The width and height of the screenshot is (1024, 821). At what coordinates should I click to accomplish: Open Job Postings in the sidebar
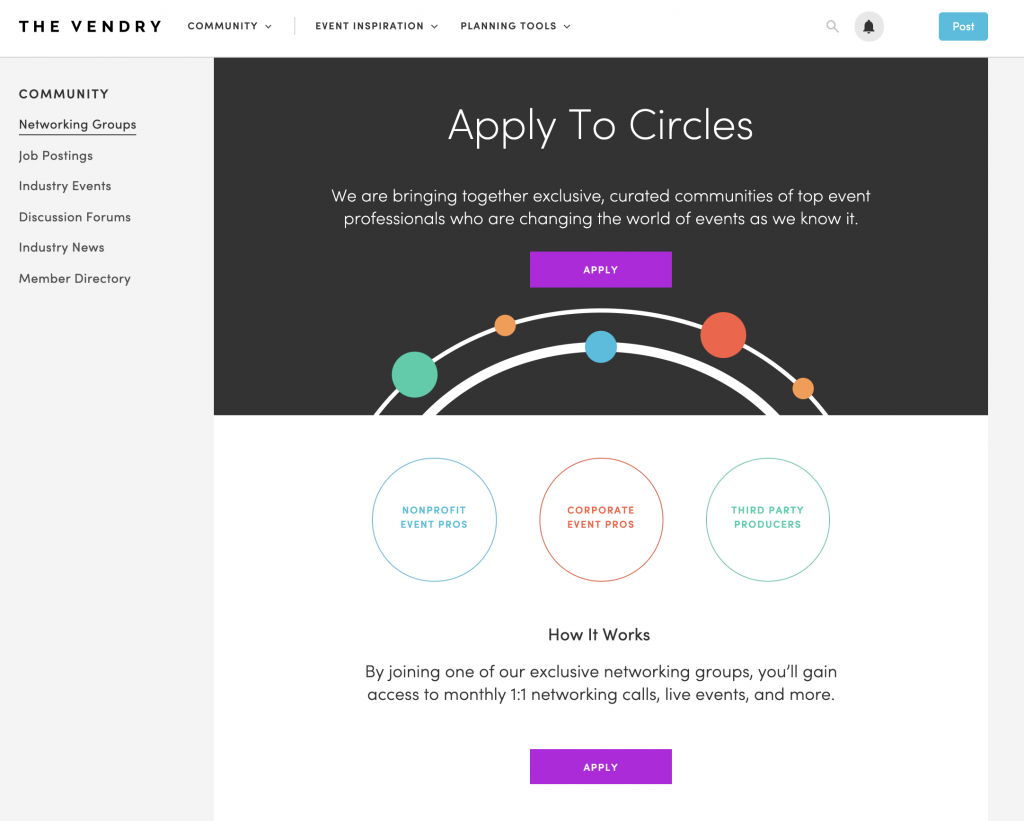coord(56,155)
